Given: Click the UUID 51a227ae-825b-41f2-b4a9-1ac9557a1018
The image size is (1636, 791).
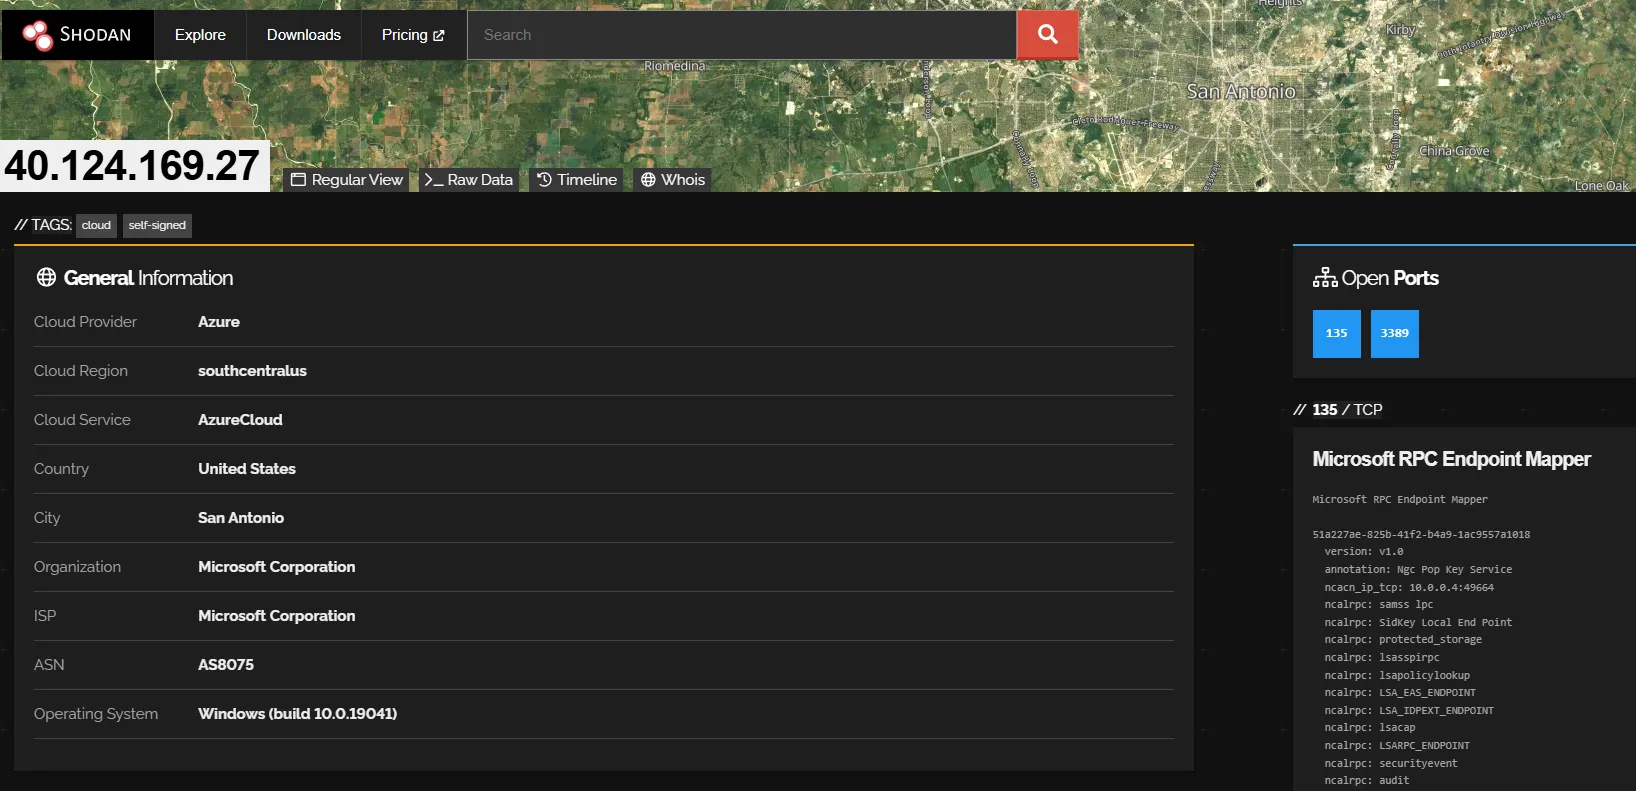Looking at the screenshot, I should click(x=1421, y=535).
